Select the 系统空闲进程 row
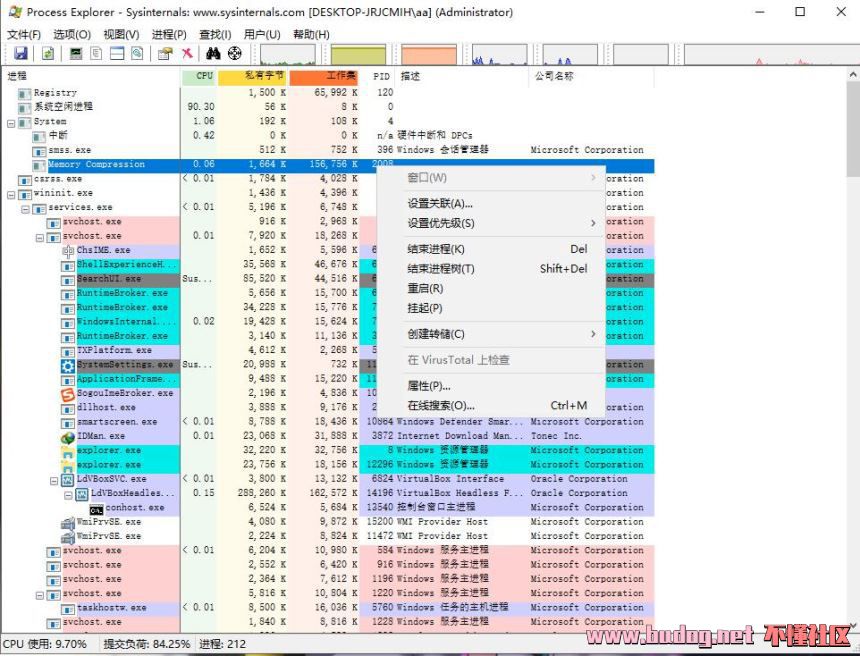 click(x=327, y=107)
